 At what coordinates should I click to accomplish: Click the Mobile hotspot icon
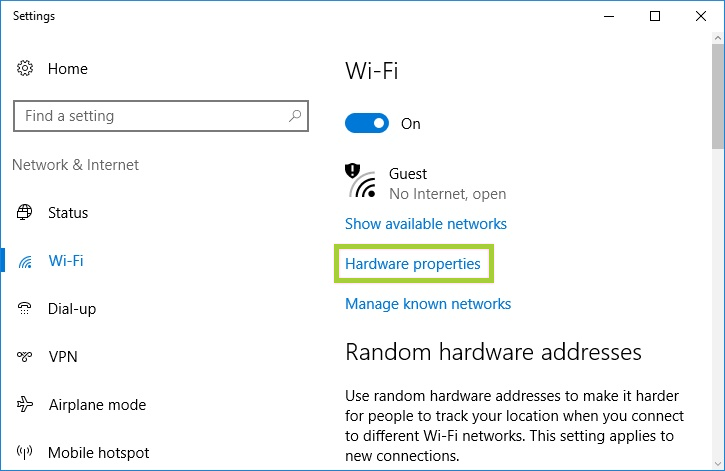coord(25,452)
